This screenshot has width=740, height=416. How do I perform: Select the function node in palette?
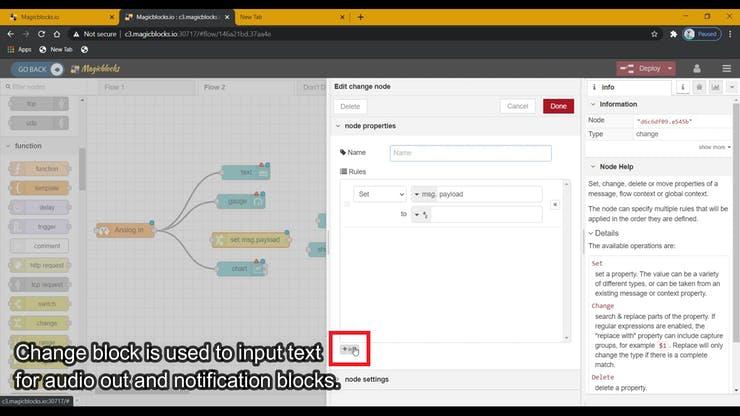pos(40,169)
